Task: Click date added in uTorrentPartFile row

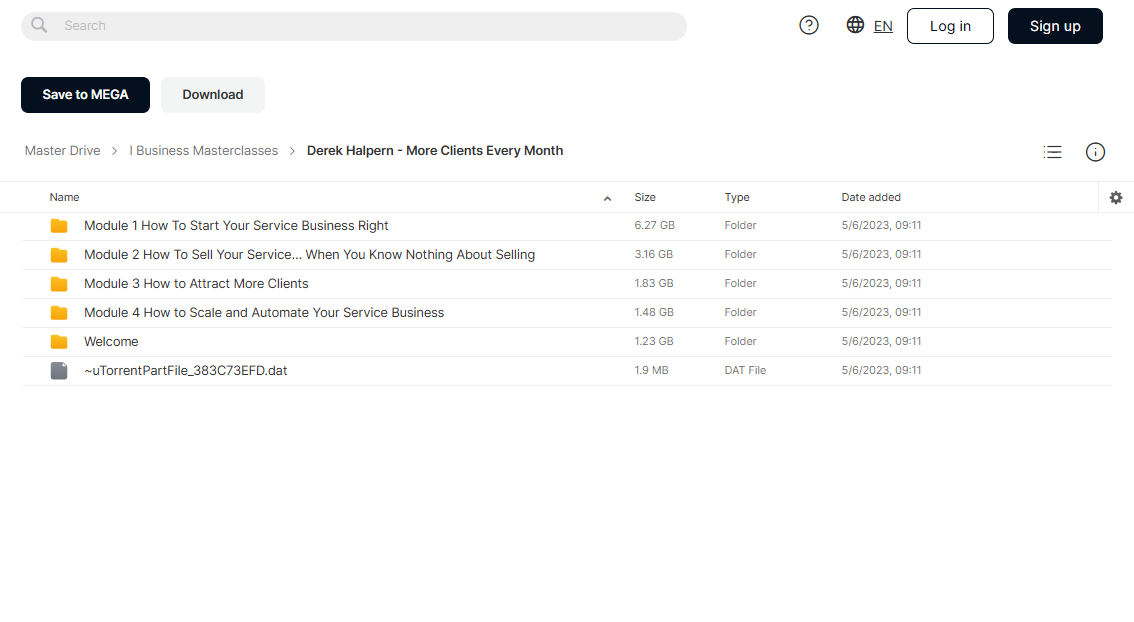Action: pyautogui.click(x=881, y=370)
